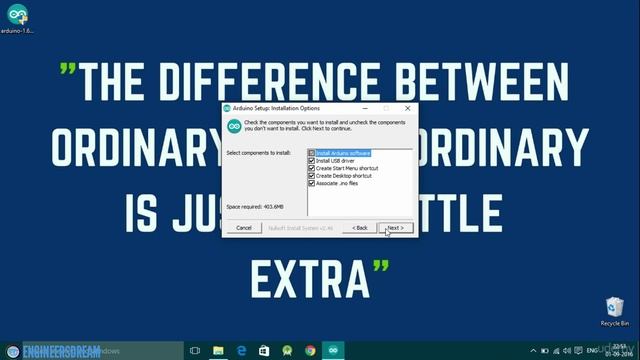Launch Google Chrome from the taskbar
Viewport: 640px width, 360px height.
click(310, 351)
